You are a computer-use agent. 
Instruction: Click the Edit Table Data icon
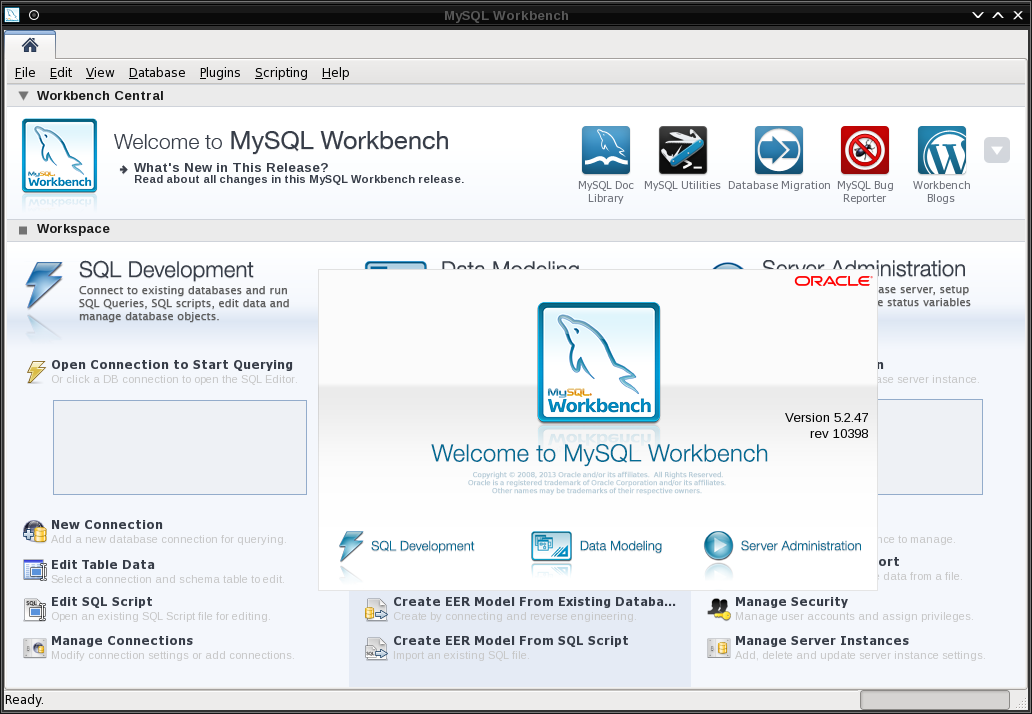click(x=35, y=570)
